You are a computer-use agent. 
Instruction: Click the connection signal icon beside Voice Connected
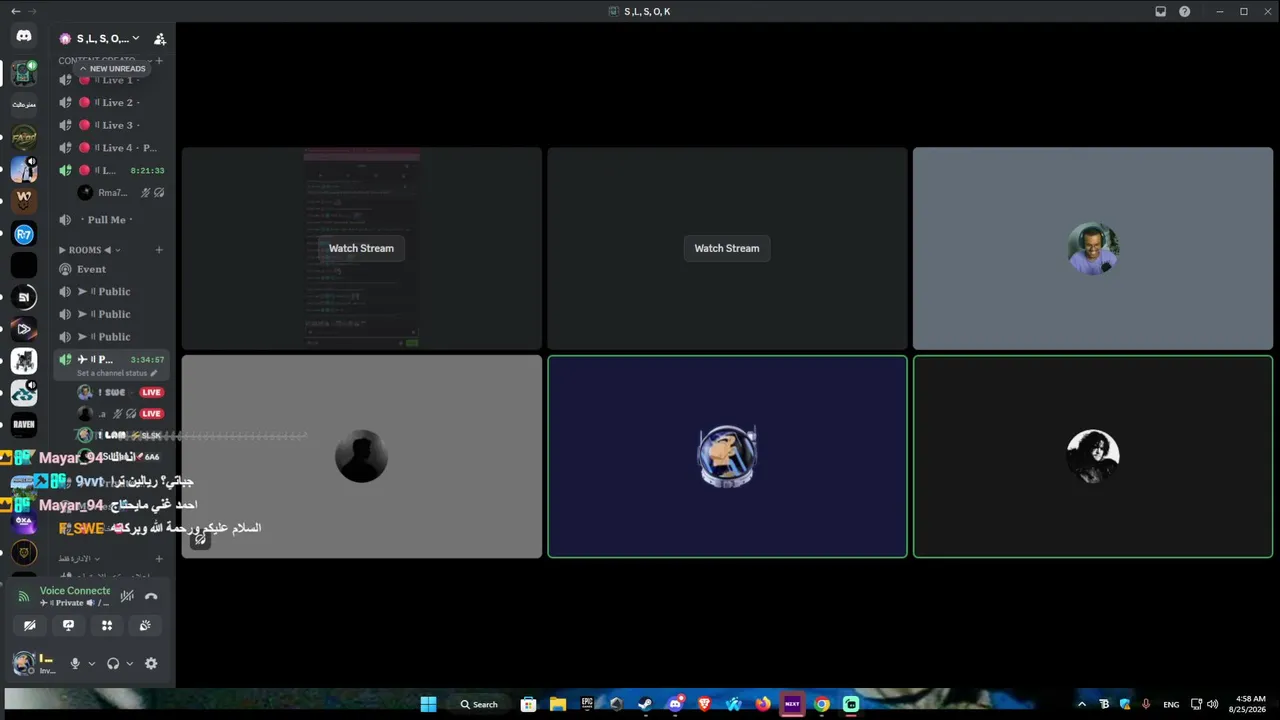tap(24, 596)
